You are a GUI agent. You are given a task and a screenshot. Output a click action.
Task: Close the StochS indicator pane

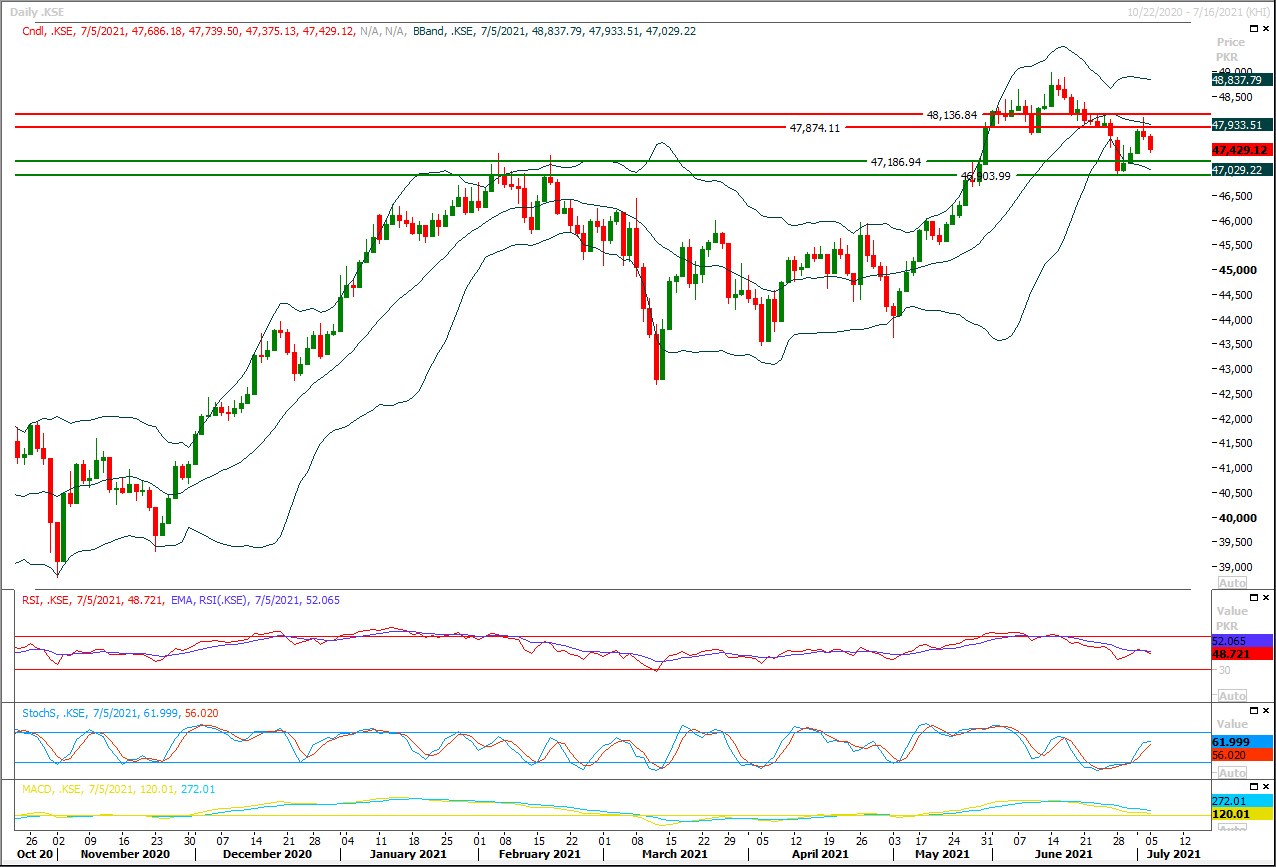(x=1265, y=712)
